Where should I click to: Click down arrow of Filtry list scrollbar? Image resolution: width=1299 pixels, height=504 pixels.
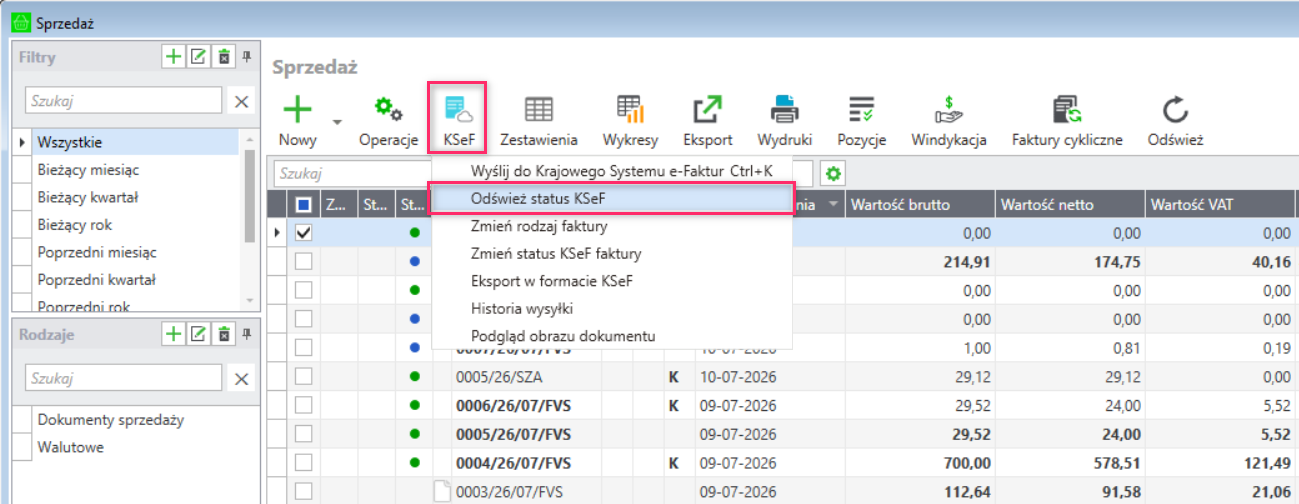tap(250, 300)
